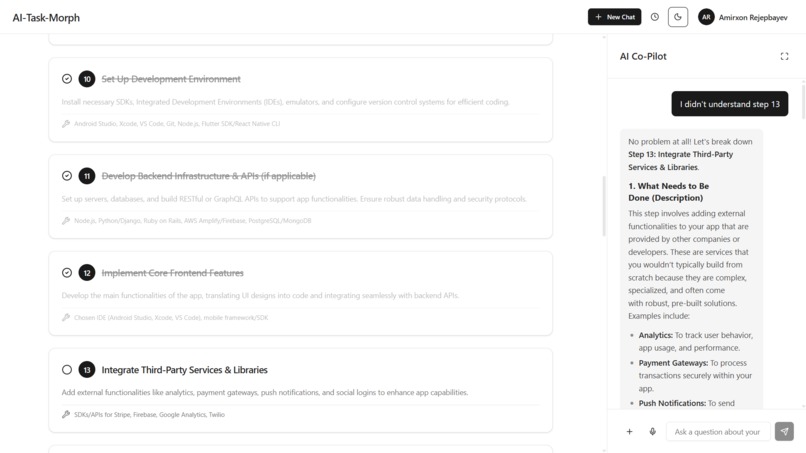Click wrench tools icon in step 13
The height and width of the screenshot is (453, 806).
(66, 414)
